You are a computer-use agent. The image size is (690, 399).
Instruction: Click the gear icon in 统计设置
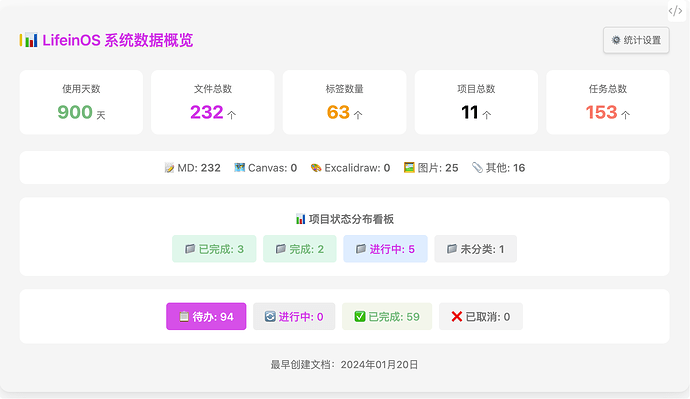(616, 40)
